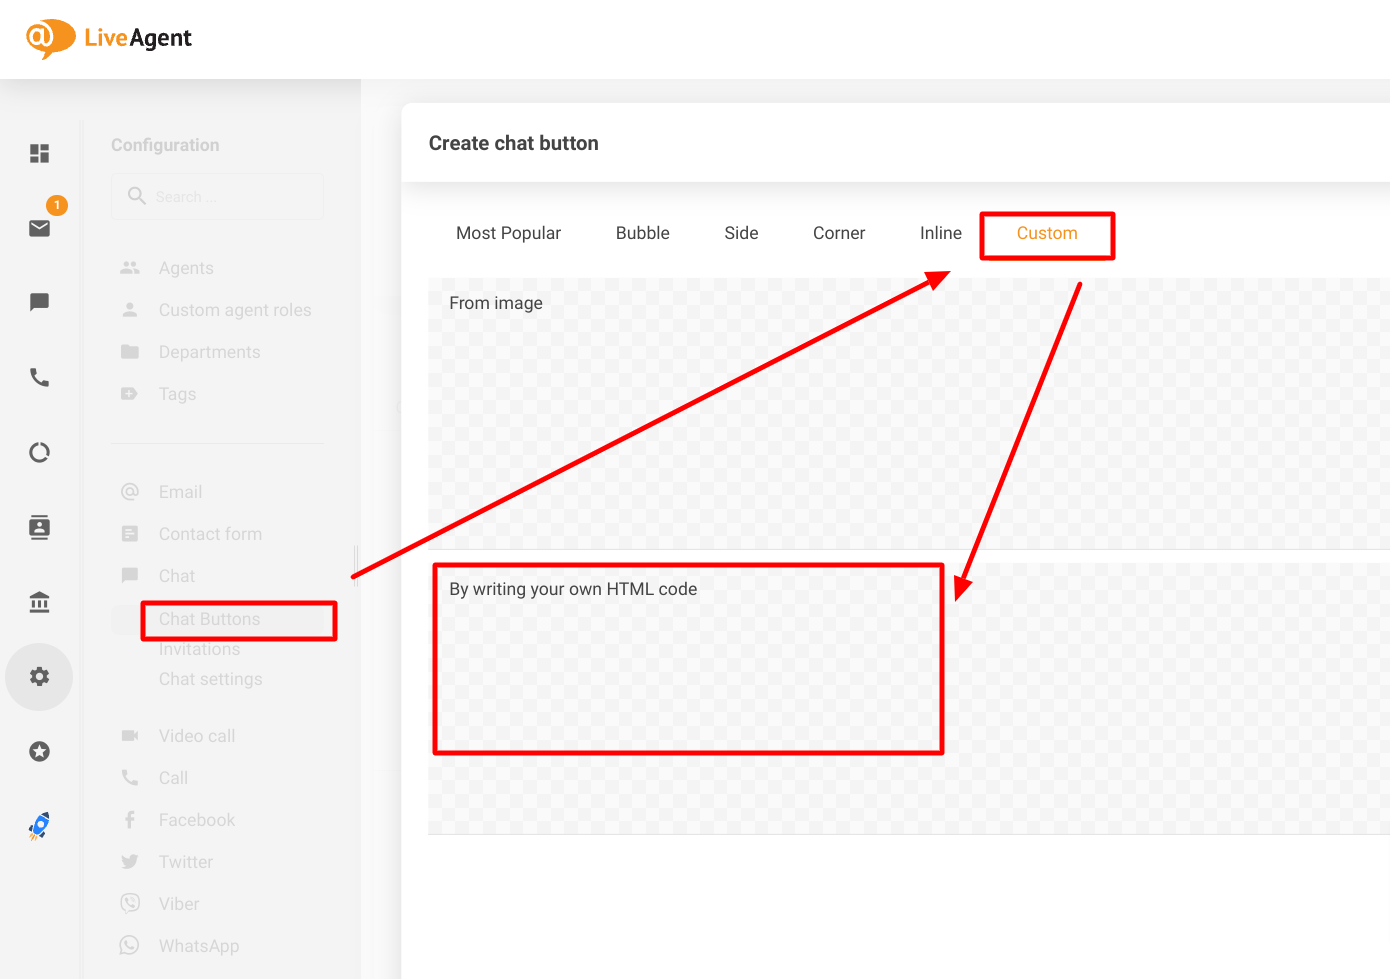Open the customers address book icon
Screen dimensions: 1390x979
click(39, 527)
